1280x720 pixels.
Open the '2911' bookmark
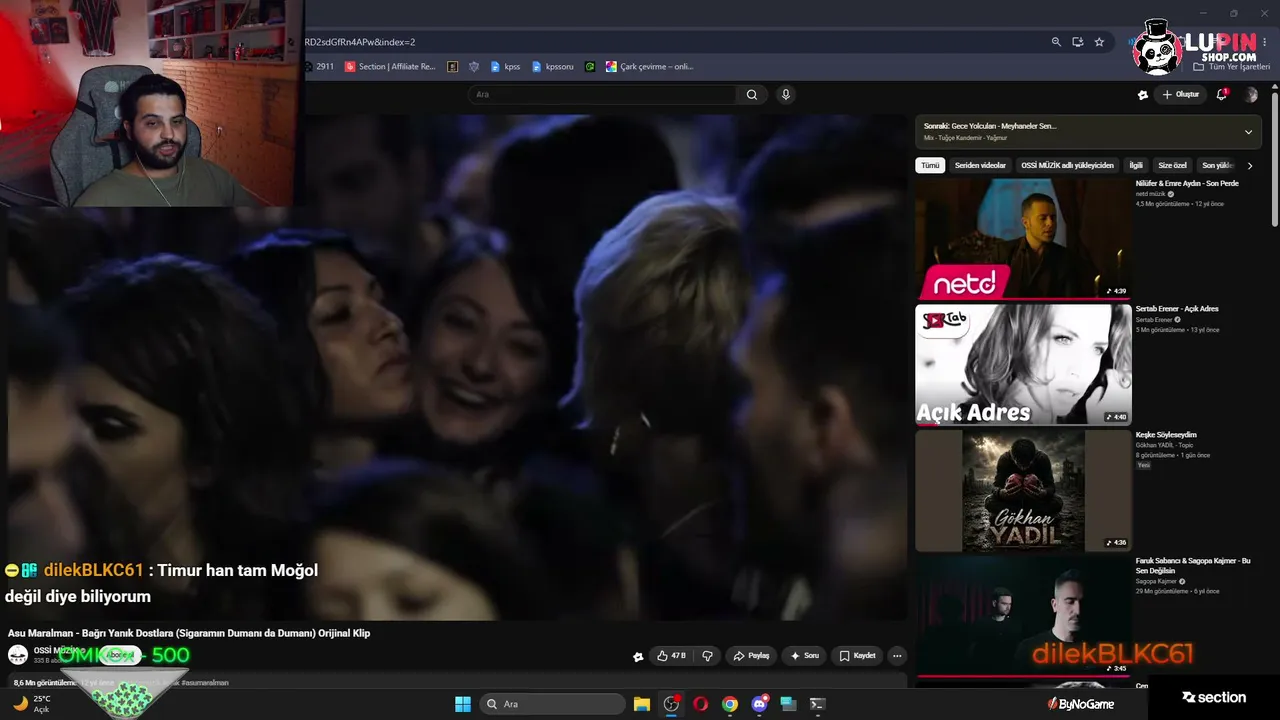click(x=319, y=67)
